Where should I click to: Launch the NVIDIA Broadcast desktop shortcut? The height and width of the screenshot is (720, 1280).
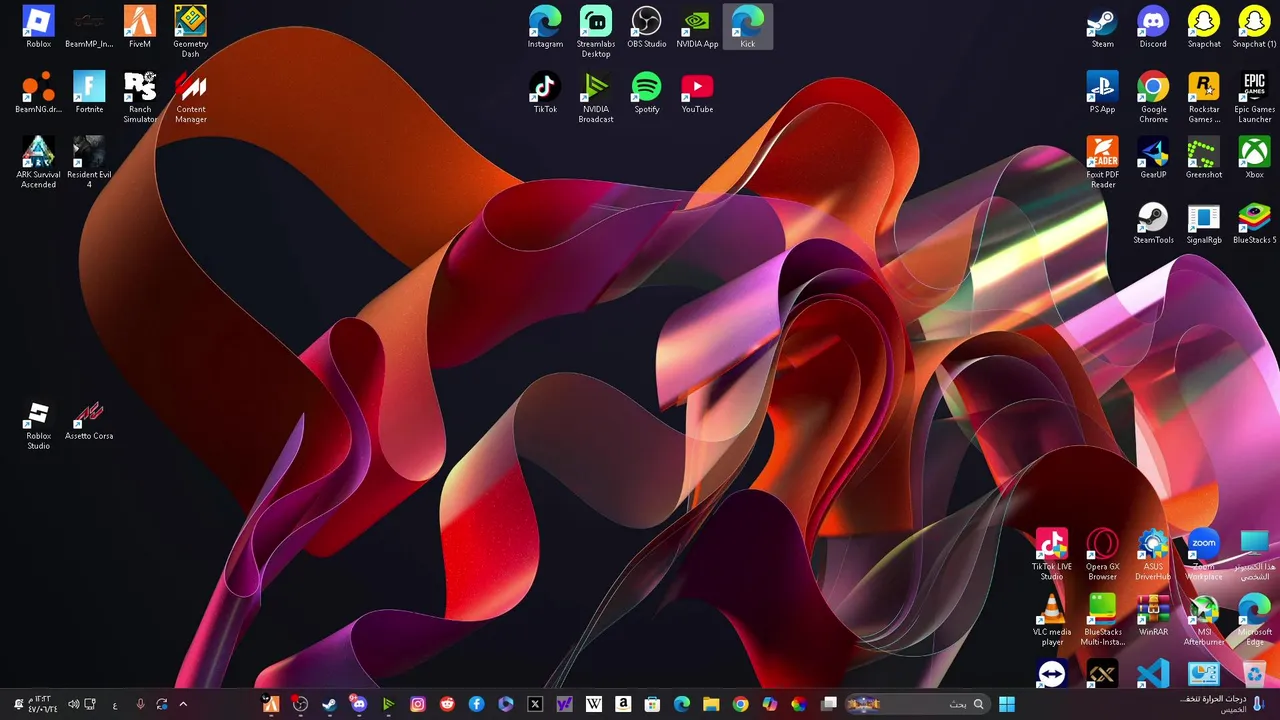[596, 97]
